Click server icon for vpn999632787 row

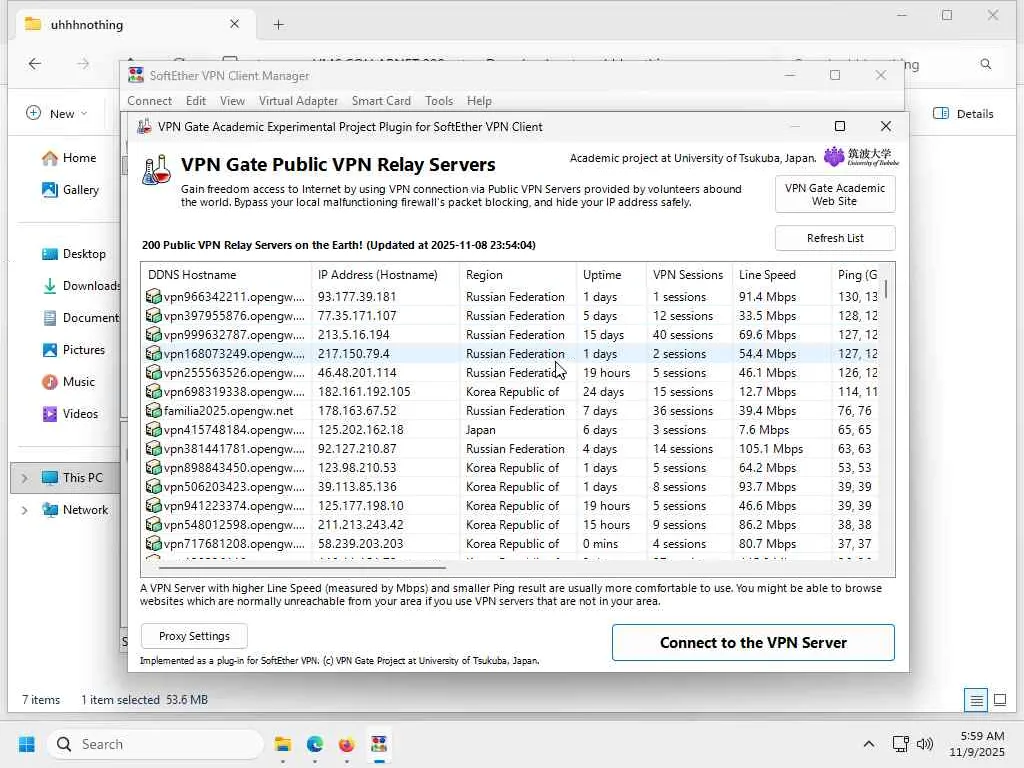click(x=153, y=334)
